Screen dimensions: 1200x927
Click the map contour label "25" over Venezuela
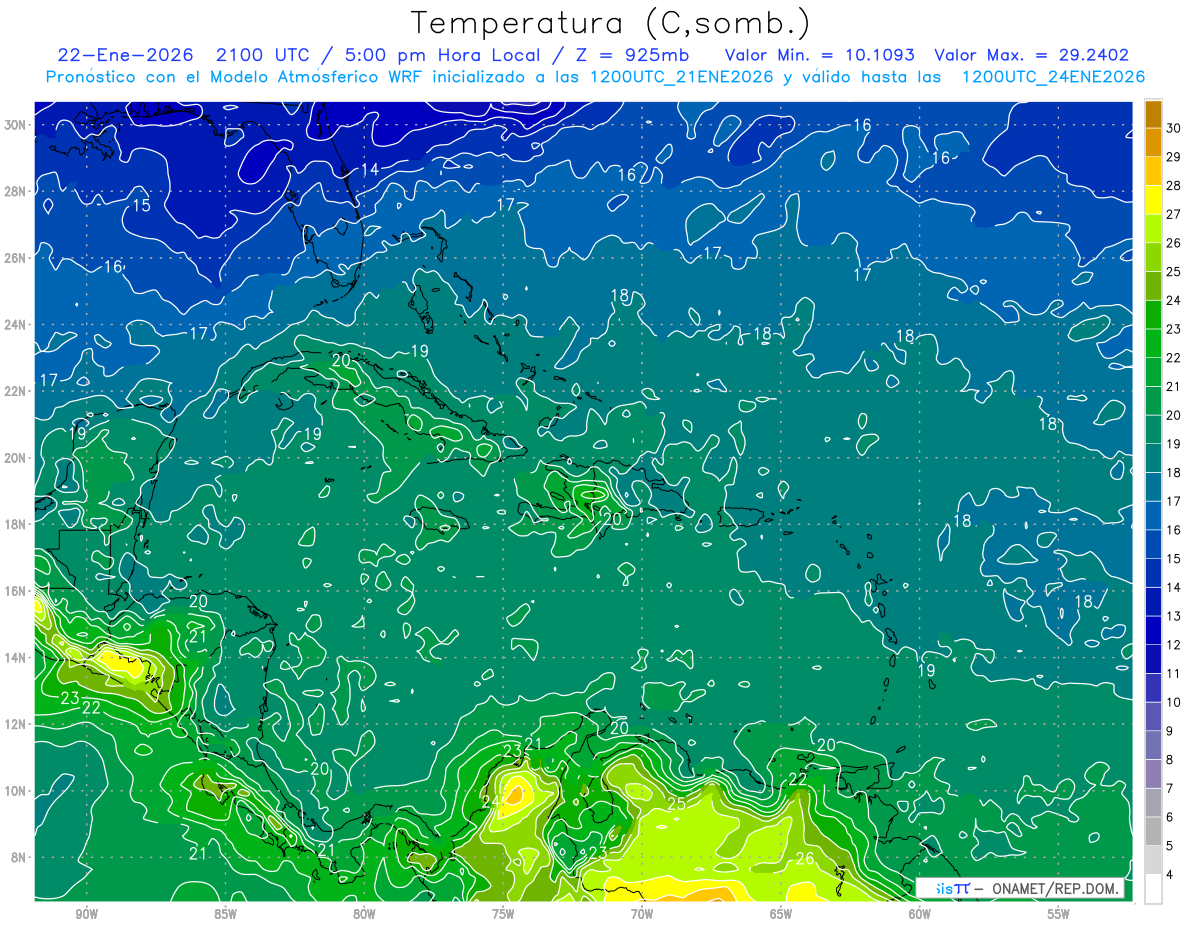click(676, 803)
